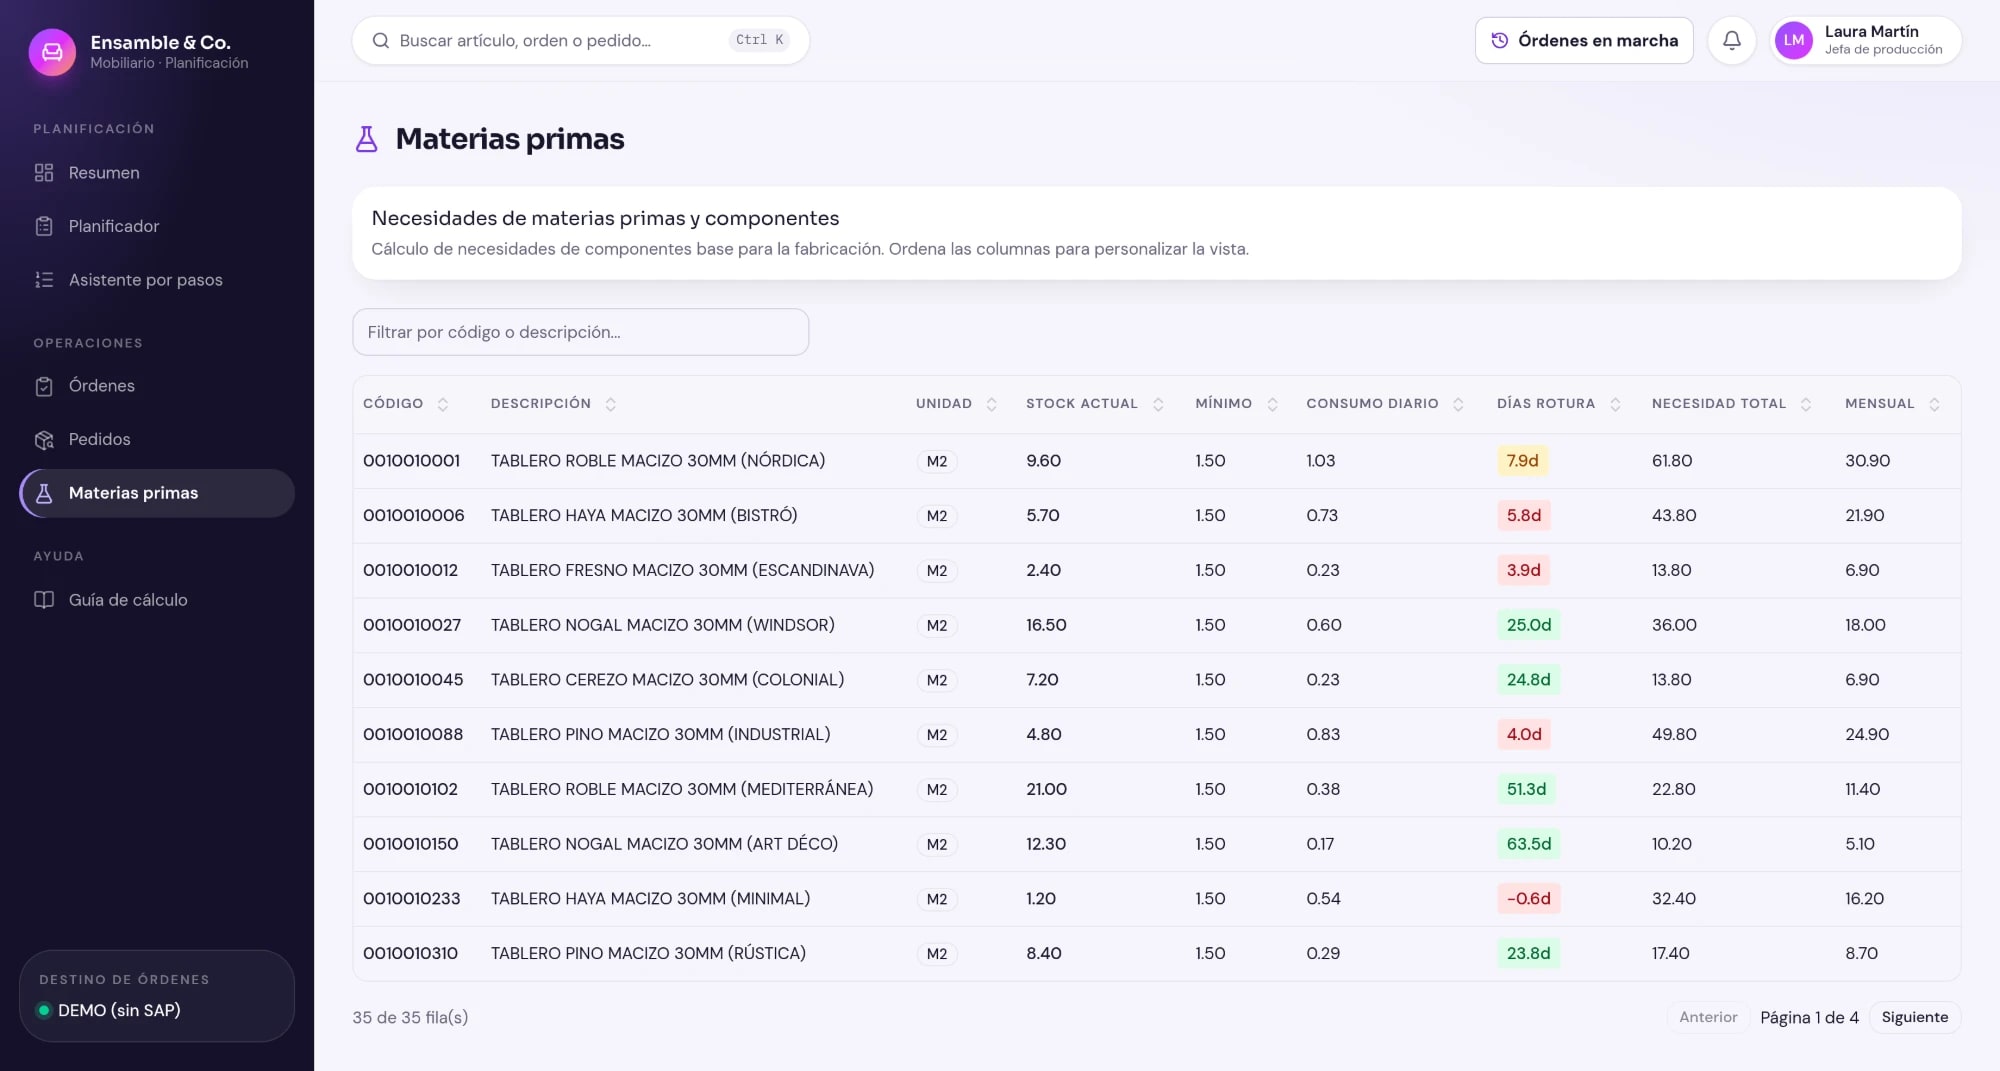Open Órdenes en marcha
The width and height of the screenshot is (2000, 1071).
pyautogui.click(x=1584, y=40)
